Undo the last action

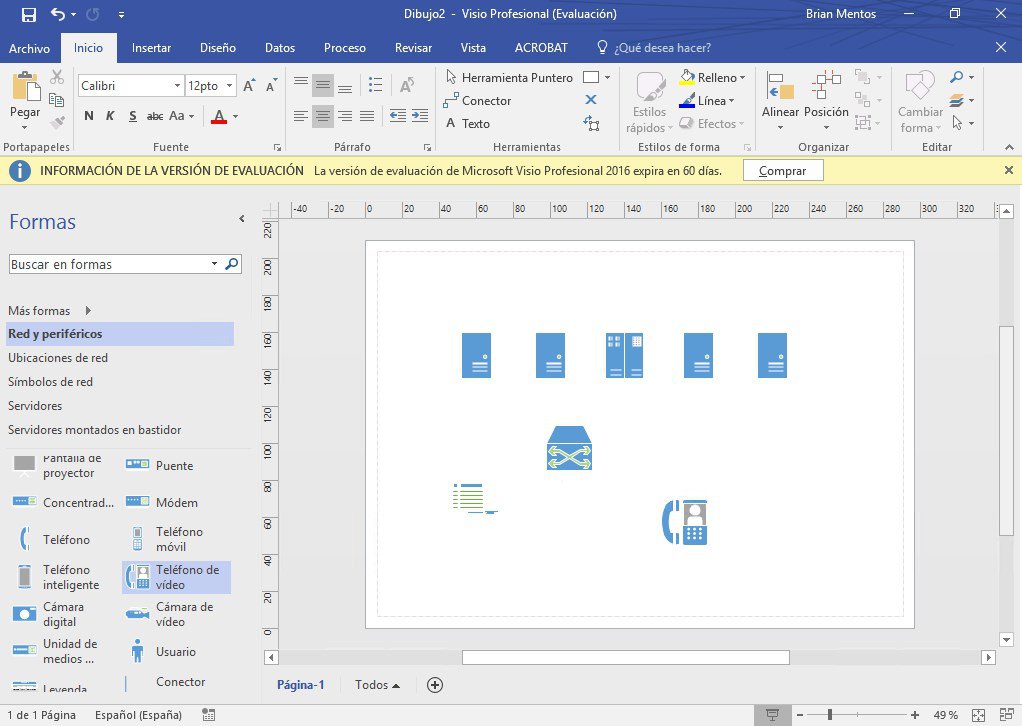point(58,14)
